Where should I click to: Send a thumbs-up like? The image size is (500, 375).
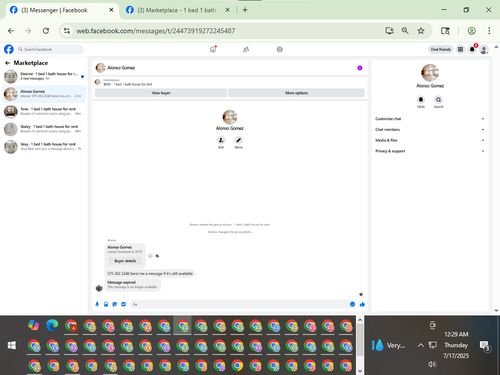[x=362, y=304]
